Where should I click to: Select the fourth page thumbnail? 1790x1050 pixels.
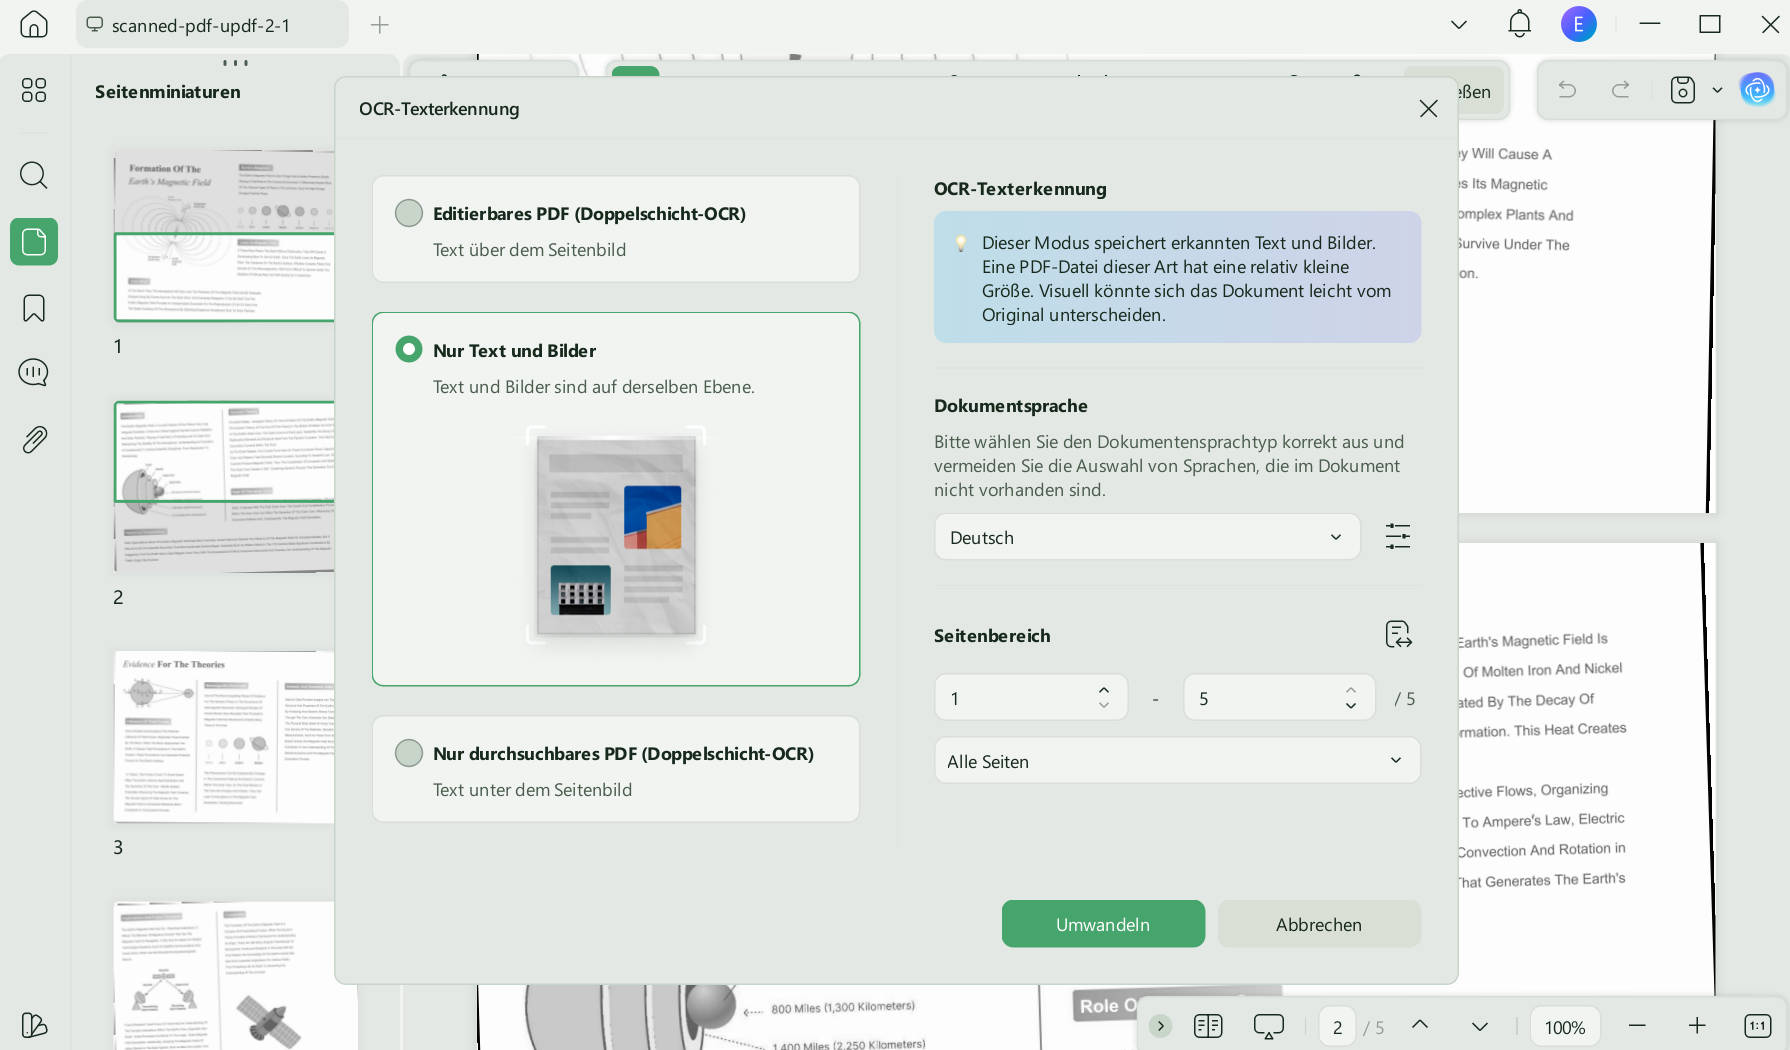[x=224, y=976]
